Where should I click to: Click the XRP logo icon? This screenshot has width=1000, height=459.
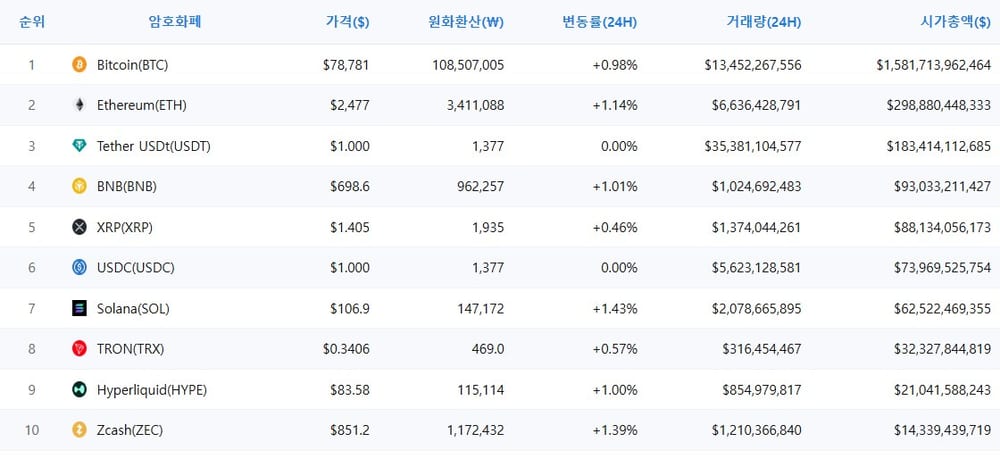coord(79,227)
